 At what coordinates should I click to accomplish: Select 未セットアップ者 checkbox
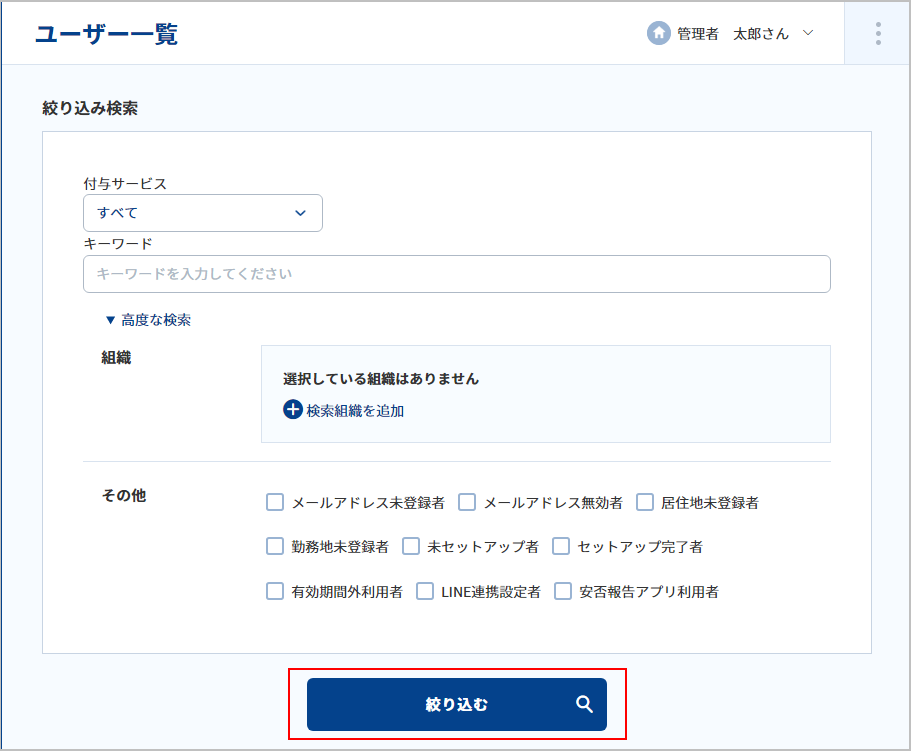pos(411,546)
